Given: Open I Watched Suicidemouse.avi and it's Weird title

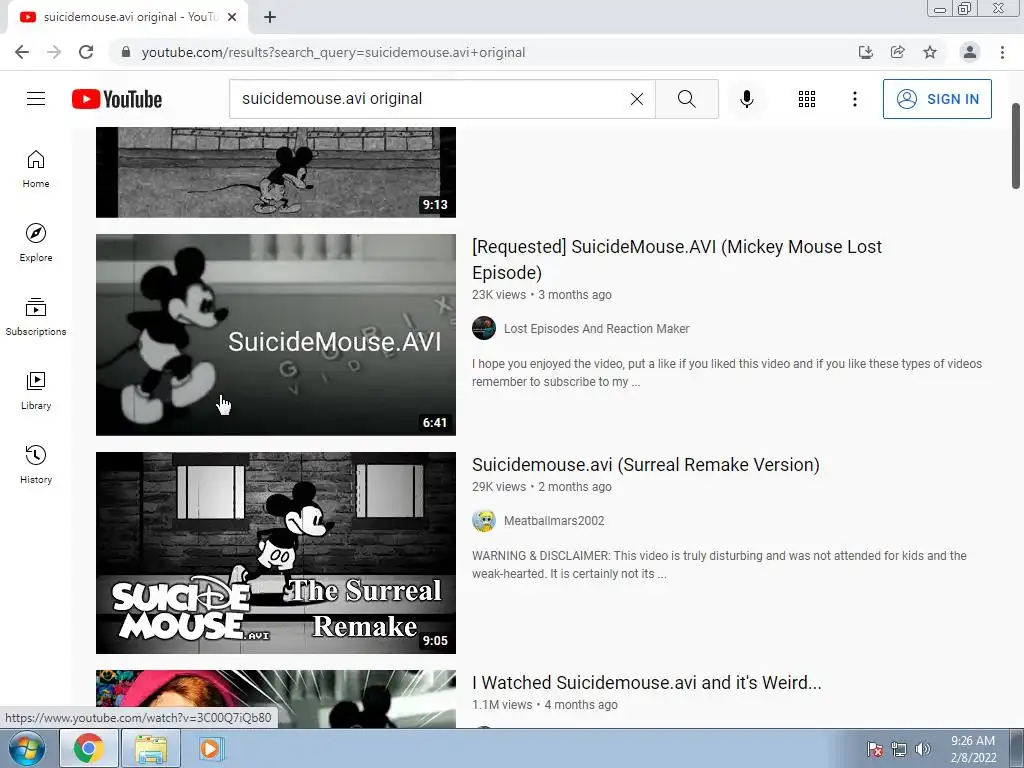Looking at the screenshot, I should pyautogui.click(x=647, y=682).
